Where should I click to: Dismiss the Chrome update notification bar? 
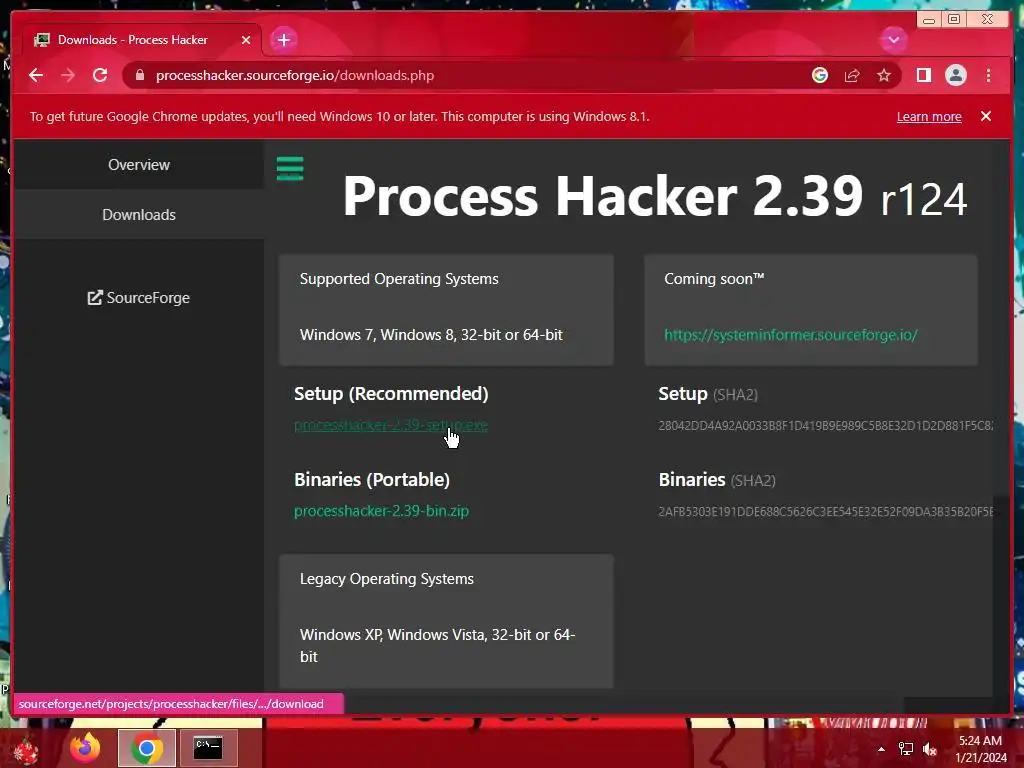(985, 116)
